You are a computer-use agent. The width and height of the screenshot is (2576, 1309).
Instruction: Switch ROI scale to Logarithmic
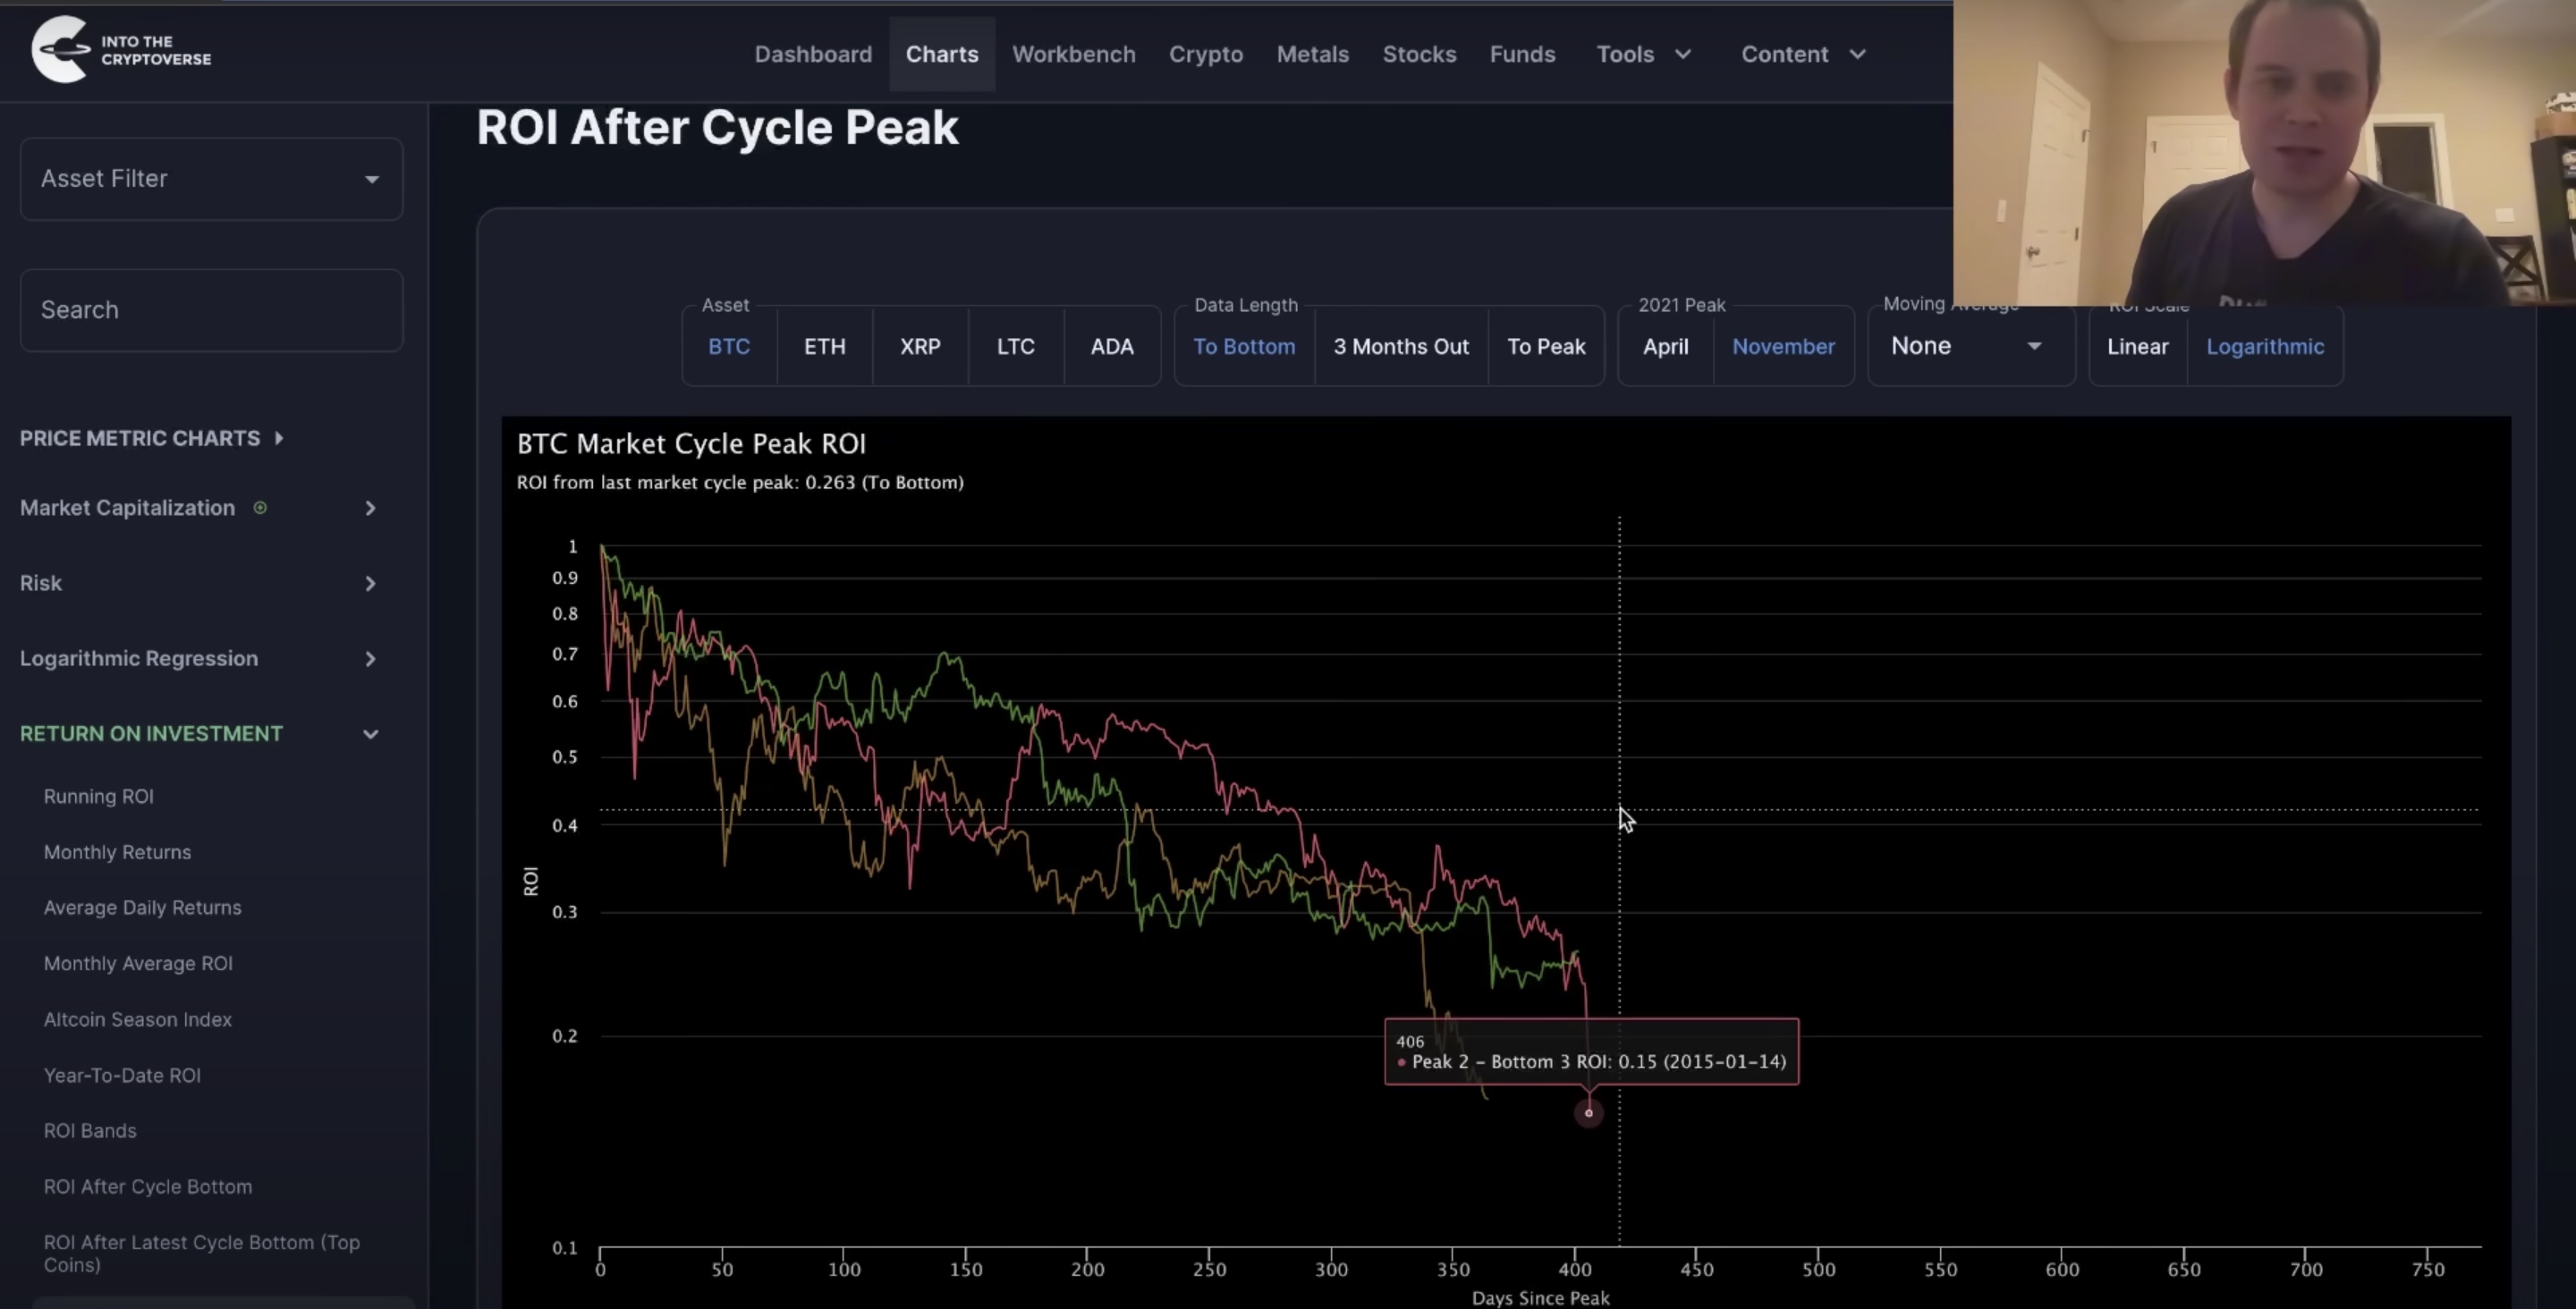(x=2265, y=347)
